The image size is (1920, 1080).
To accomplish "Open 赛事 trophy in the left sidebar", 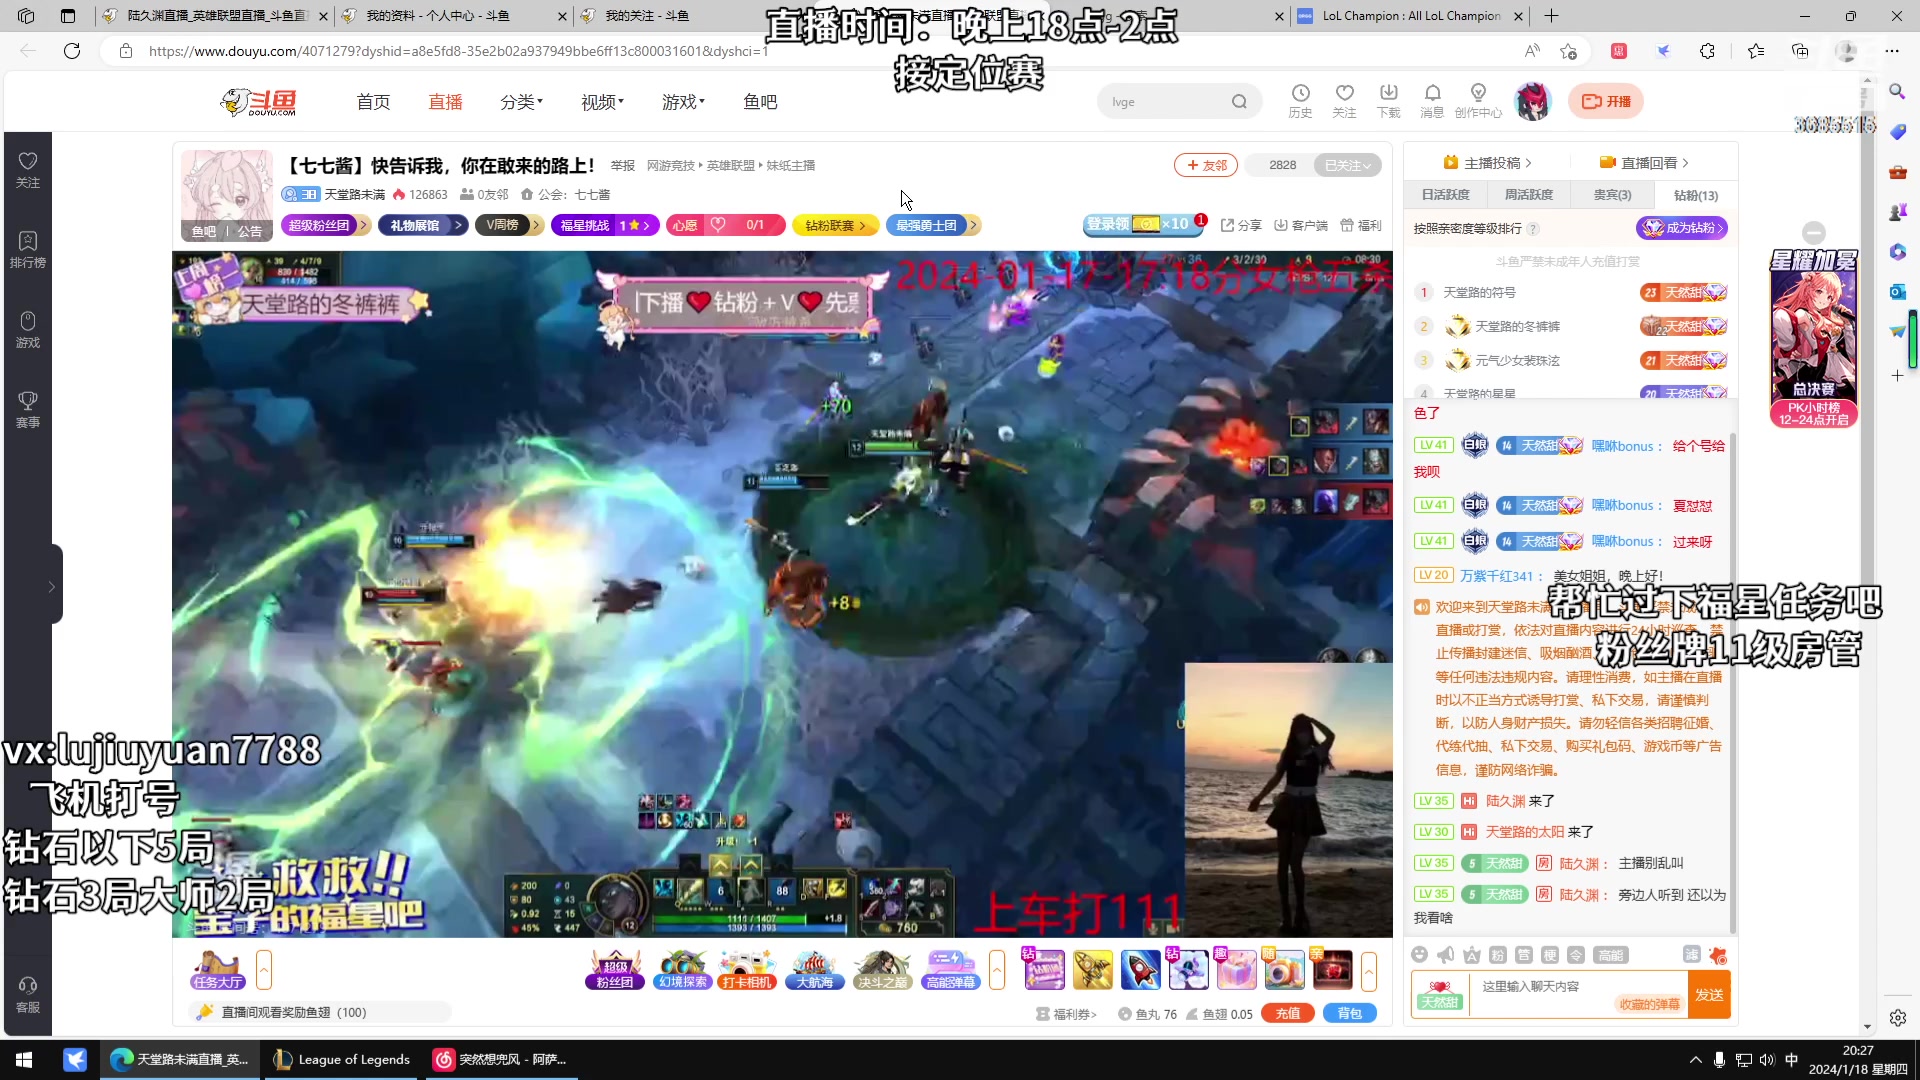I will point(28,410).
